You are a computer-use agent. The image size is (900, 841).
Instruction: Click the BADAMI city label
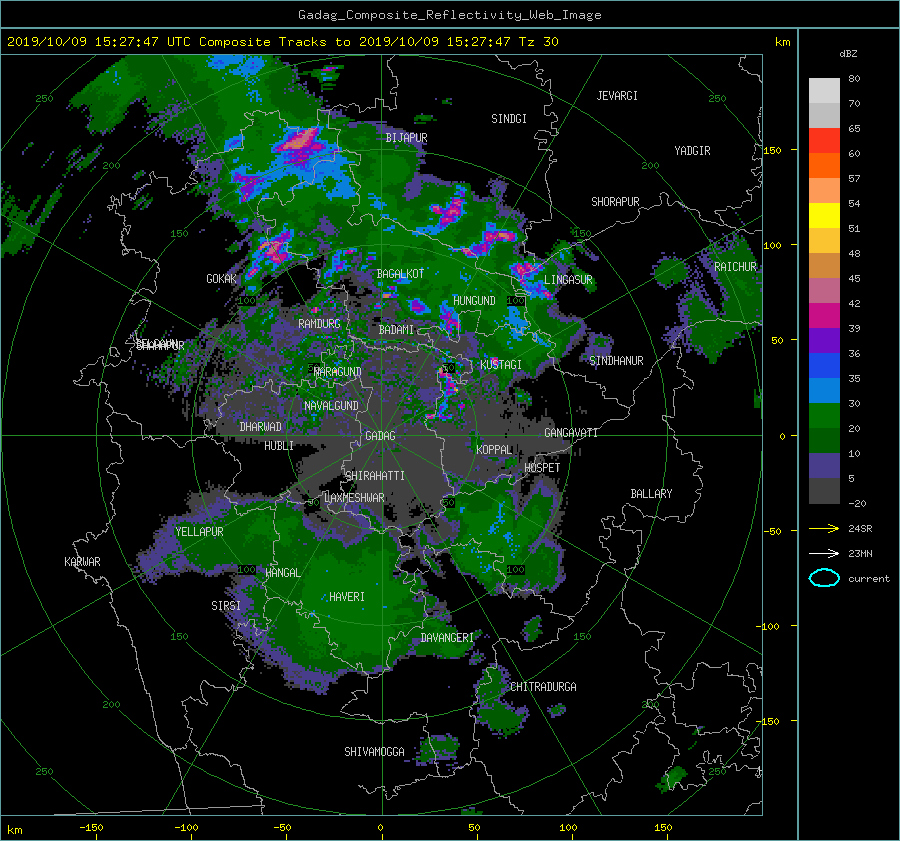click(396, 330)
